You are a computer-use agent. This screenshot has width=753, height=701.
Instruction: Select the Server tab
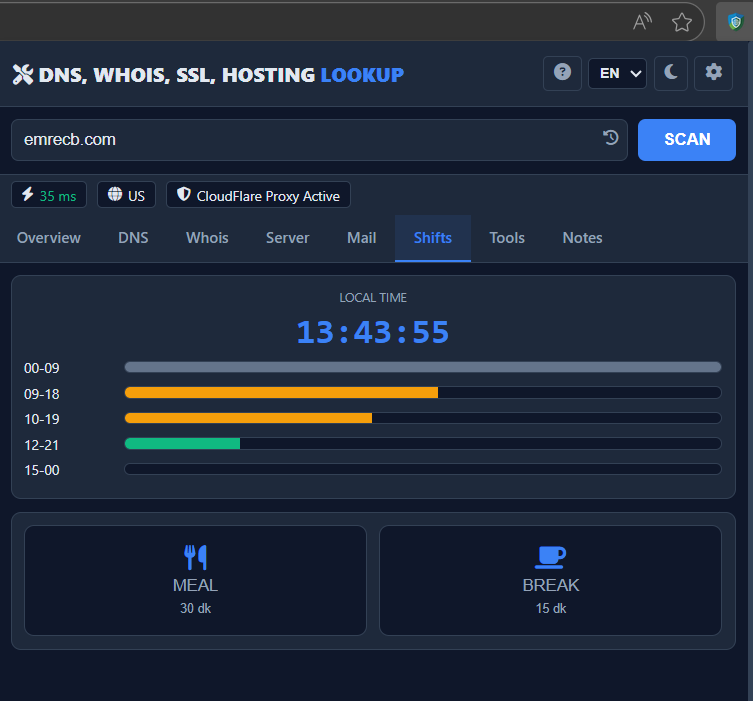287,238
